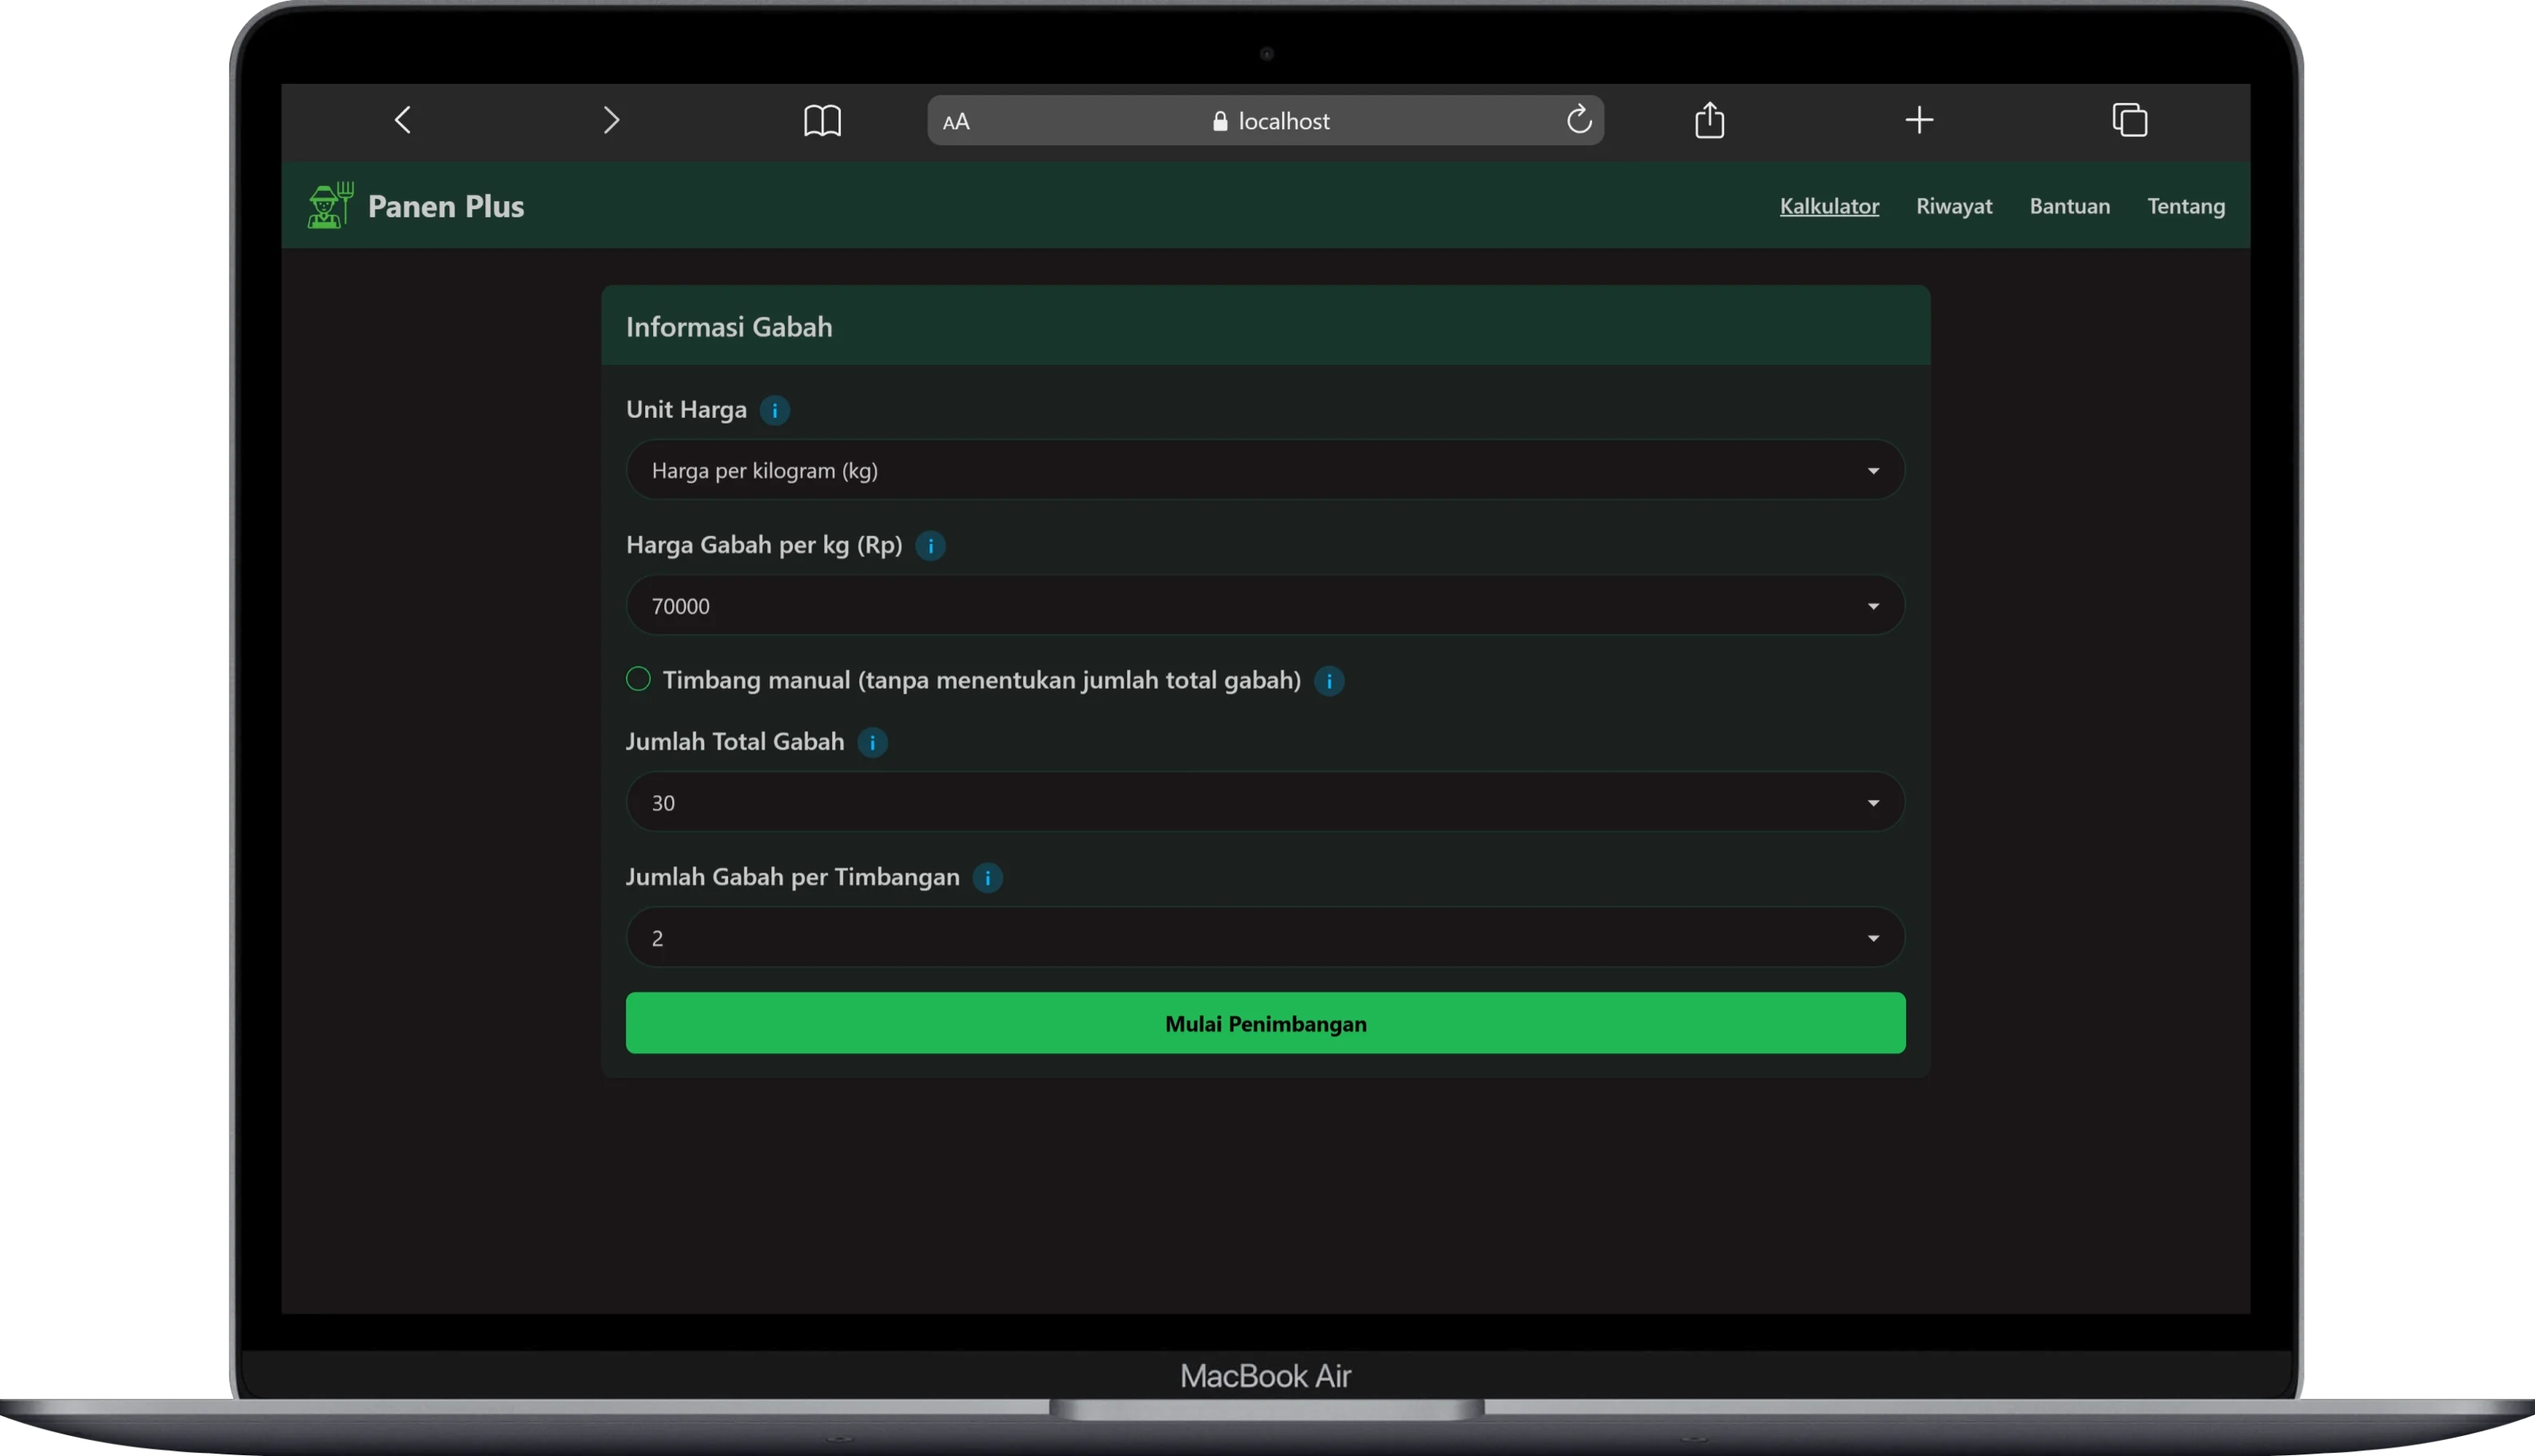Open the info tooltip for Jumlah Total Gabah
This screenshot has width=2535, height=1456.
coord(872,742)
